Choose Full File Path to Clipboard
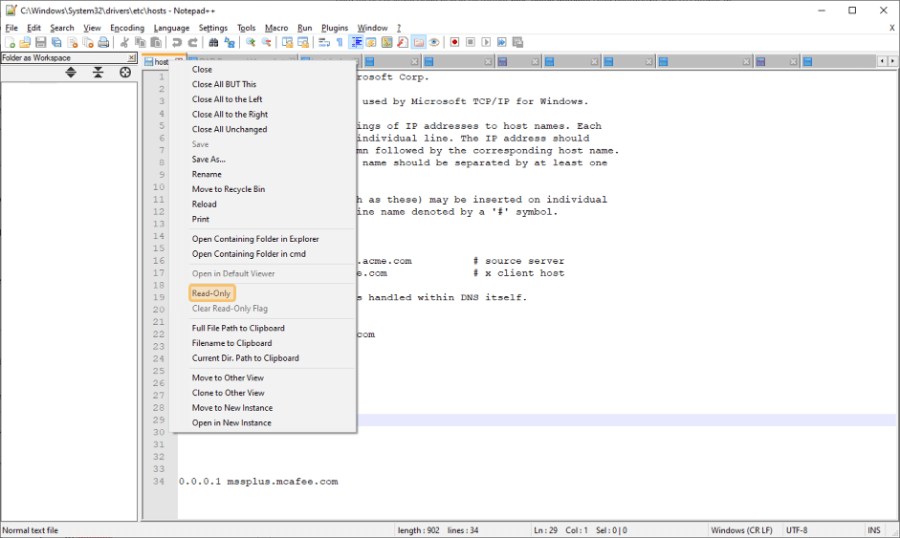This screenshot has width=900, height=538. (x=238, y=328)
